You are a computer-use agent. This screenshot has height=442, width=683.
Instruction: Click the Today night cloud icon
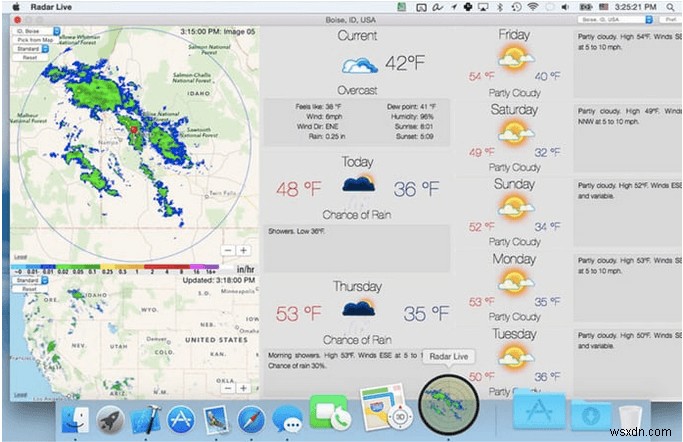click(x=358, y=184)
